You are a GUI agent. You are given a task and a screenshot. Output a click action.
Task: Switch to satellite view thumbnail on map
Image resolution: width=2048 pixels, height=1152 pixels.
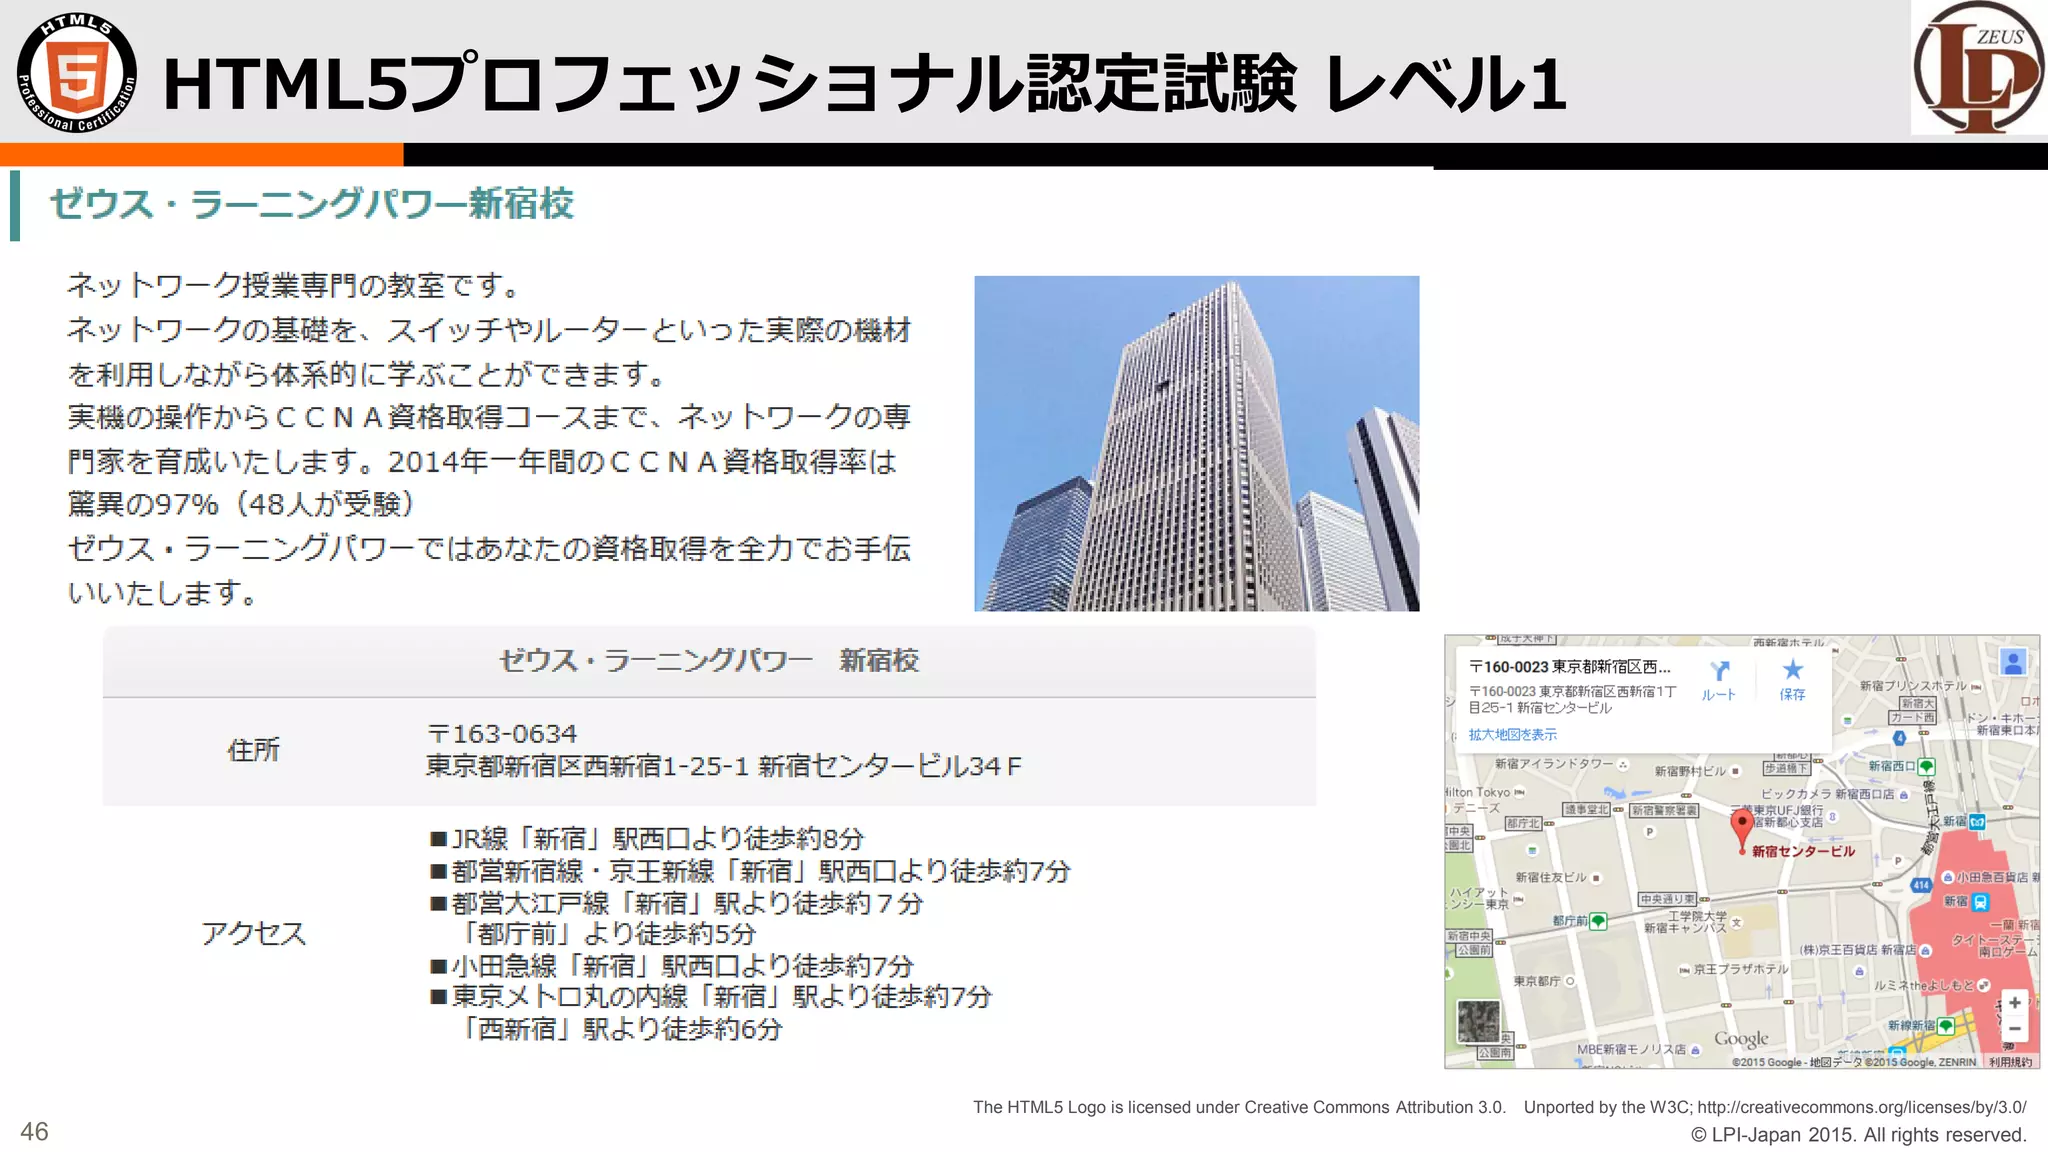tap(1478, 1022)
